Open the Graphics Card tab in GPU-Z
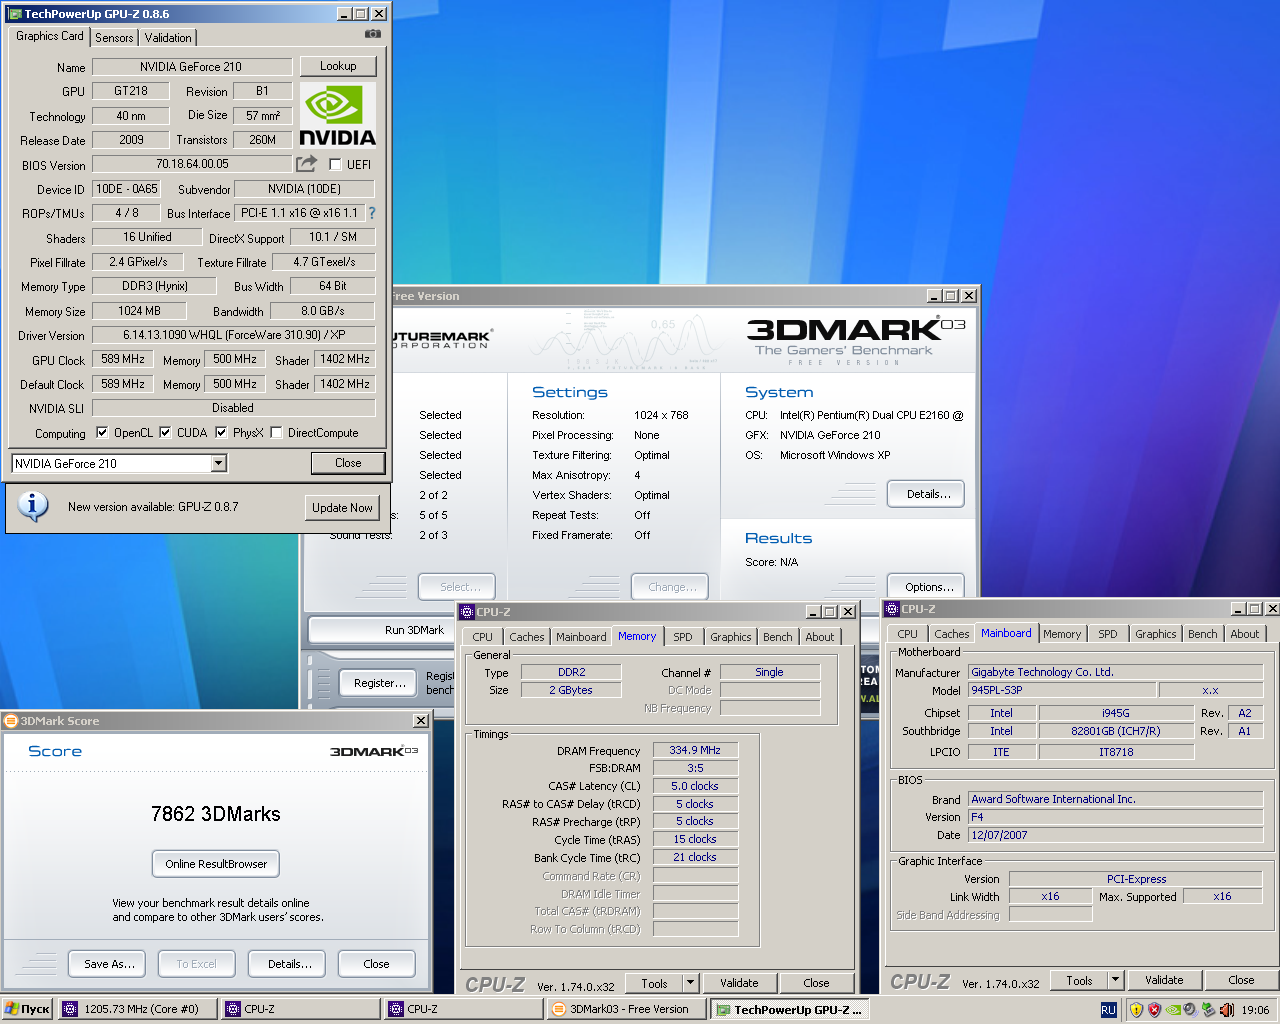Viewport: 1280px width, 1024px height. pos(50,36)
